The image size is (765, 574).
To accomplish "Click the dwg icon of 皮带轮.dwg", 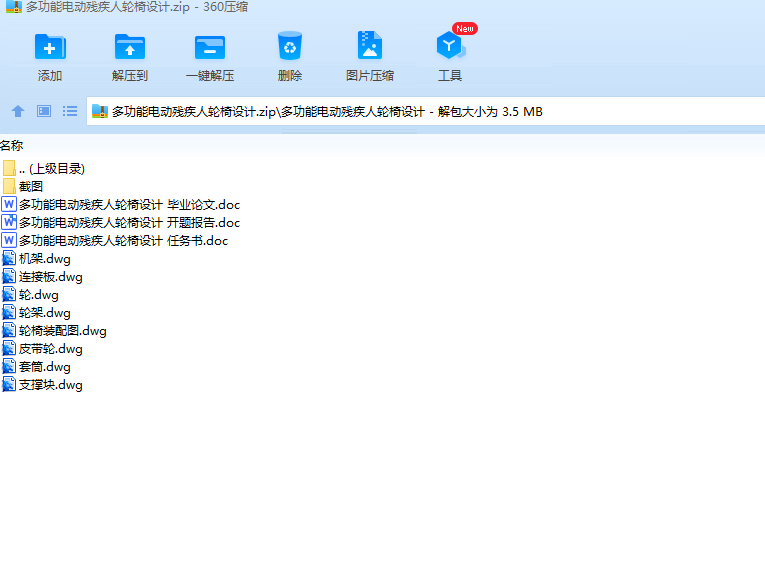I will point(9,348).
